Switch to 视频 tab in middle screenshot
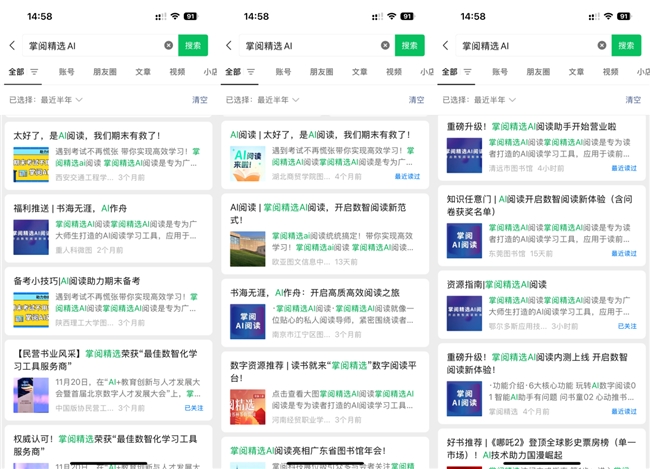This screenshot has width=650, height=469. (x=394, y=72)
